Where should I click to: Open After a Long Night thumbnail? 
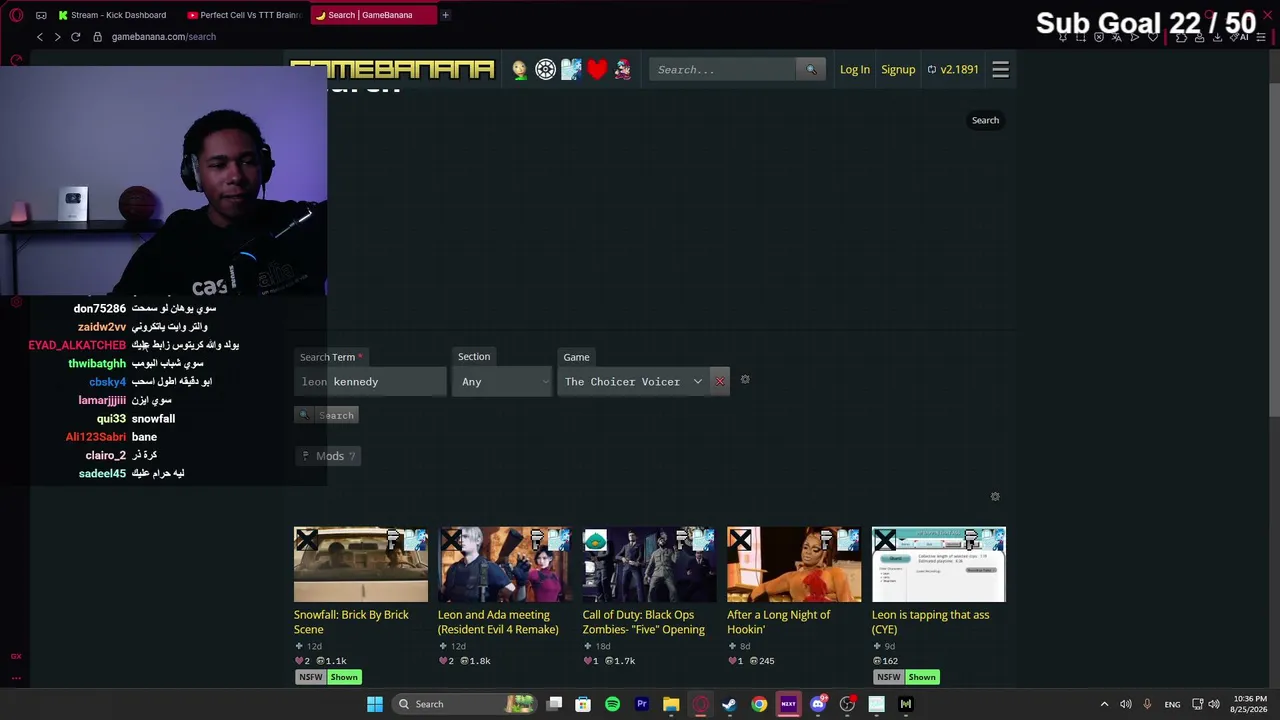(794, 565)
